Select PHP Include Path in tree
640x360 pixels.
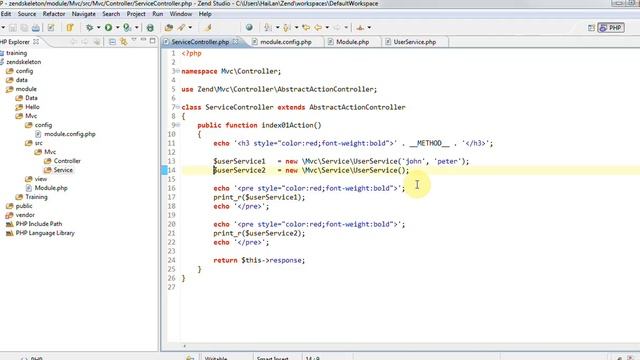point(38,224)
